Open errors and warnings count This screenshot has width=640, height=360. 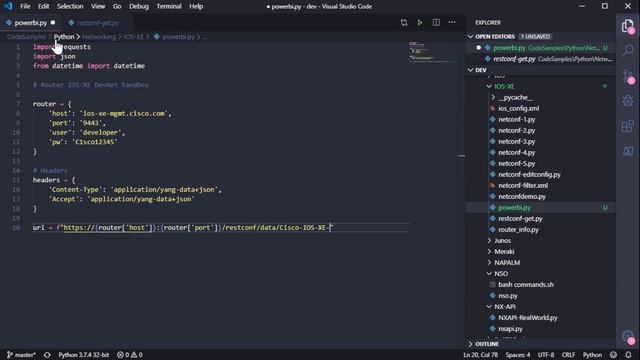pyautogui.click(x=130, y=355)
